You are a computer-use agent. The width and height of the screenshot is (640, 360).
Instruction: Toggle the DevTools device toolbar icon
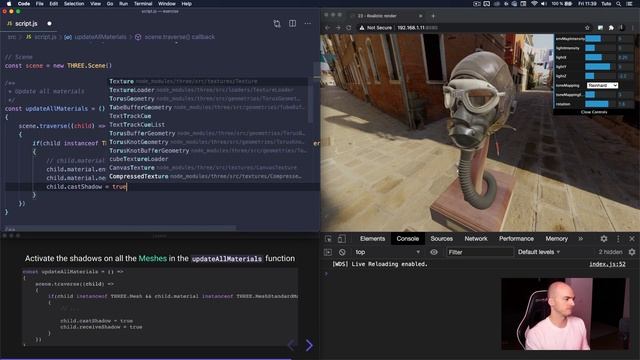(342, 239)
